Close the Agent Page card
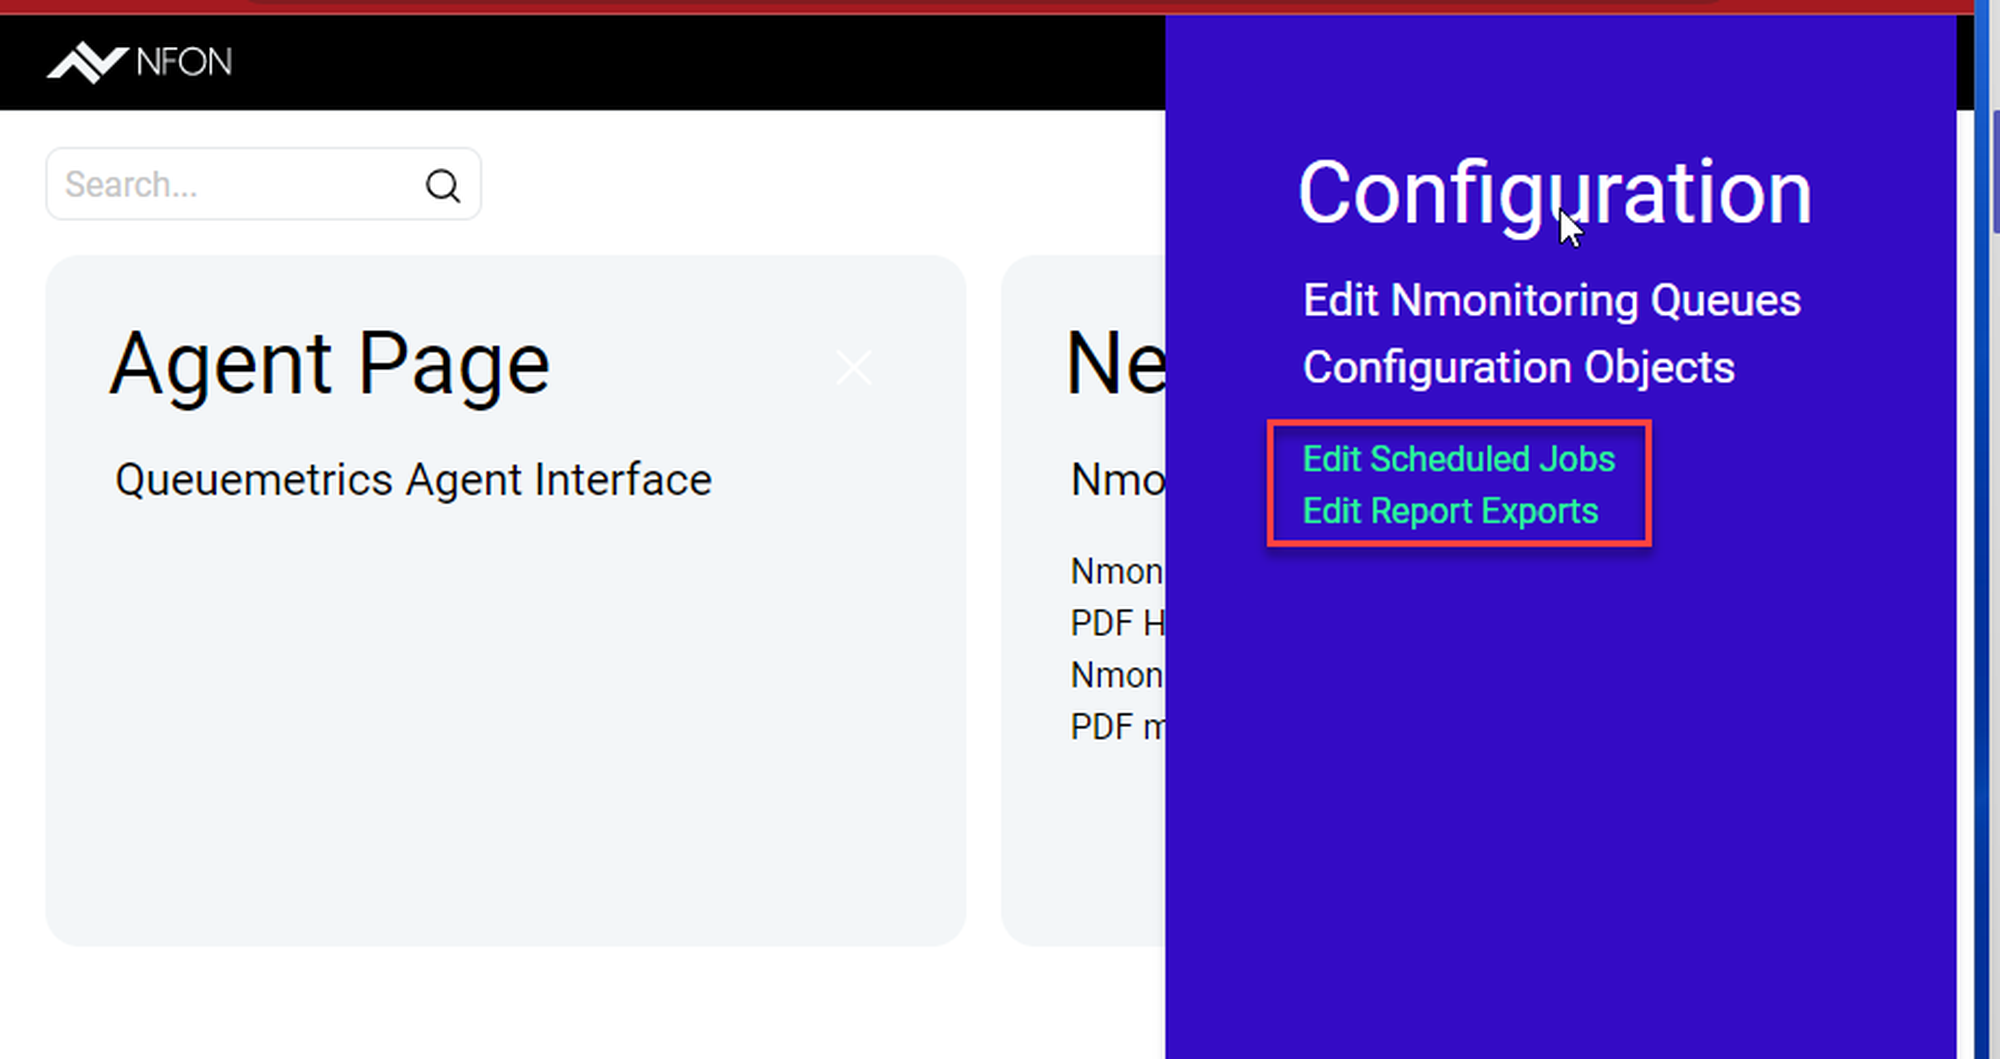Image resolution: width=2000 pixels, height=1059 pixels. 853,368
